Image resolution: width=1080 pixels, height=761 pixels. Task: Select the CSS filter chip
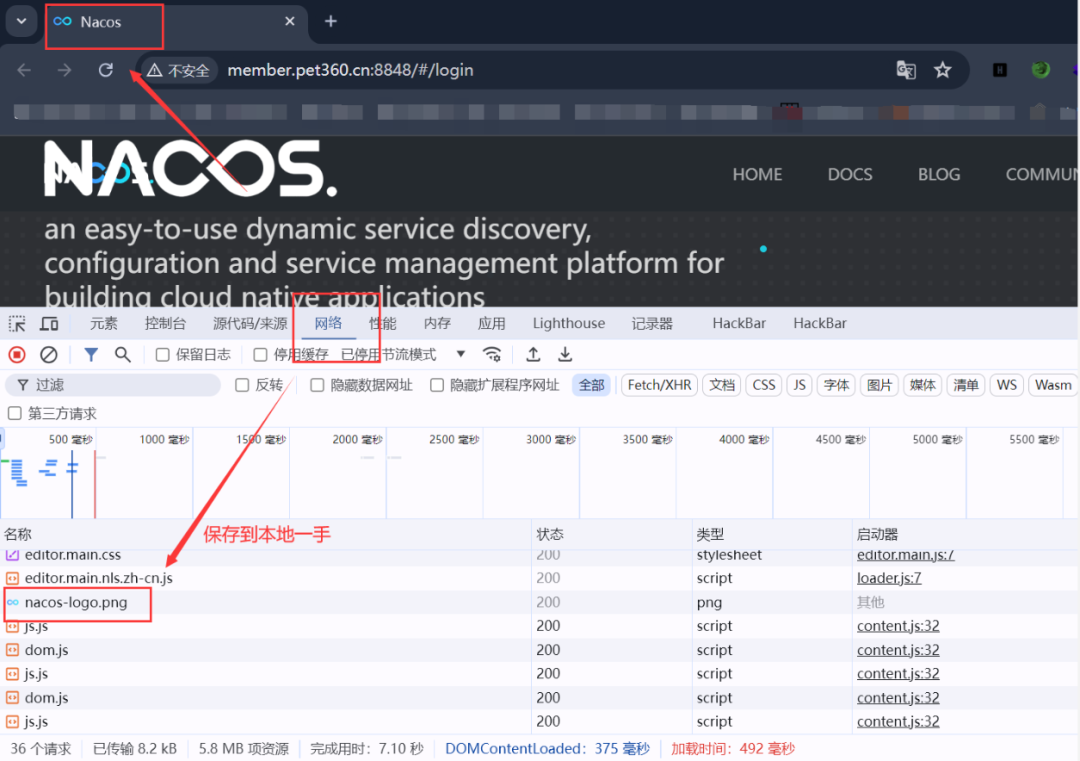(763, 385)
